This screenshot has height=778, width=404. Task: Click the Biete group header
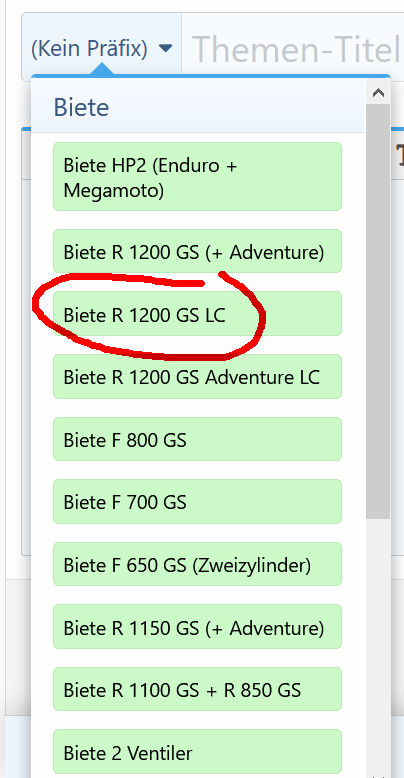(x=198, y=107)
